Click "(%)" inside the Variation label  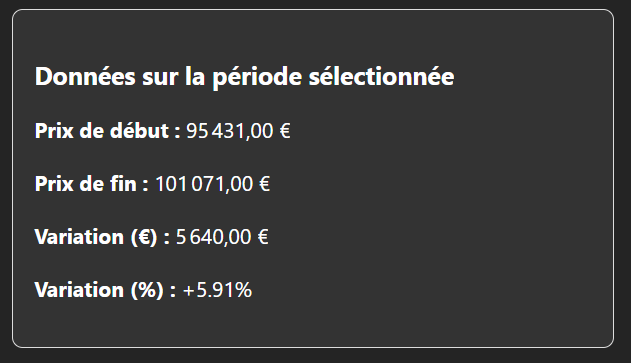click(147, 290)
